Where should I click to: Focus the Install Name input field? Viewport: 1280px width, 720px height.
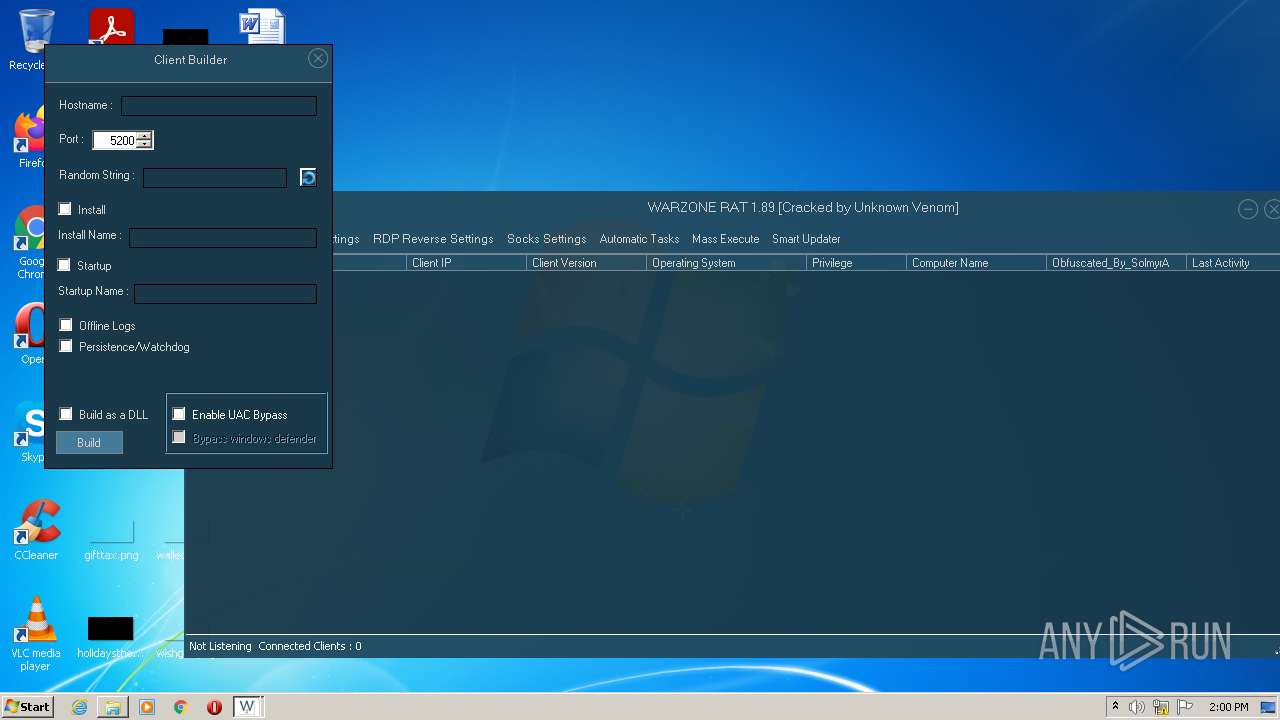tap(223, 237)
